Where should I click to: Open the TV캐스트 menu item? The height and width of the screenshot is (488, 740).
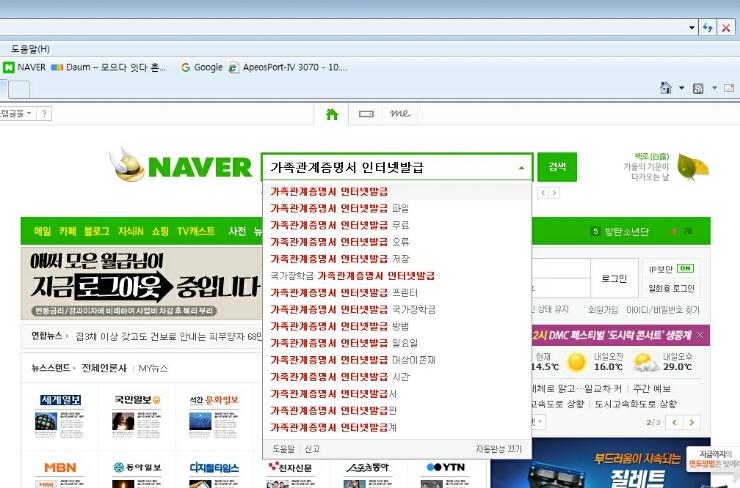tap(196, 231)
